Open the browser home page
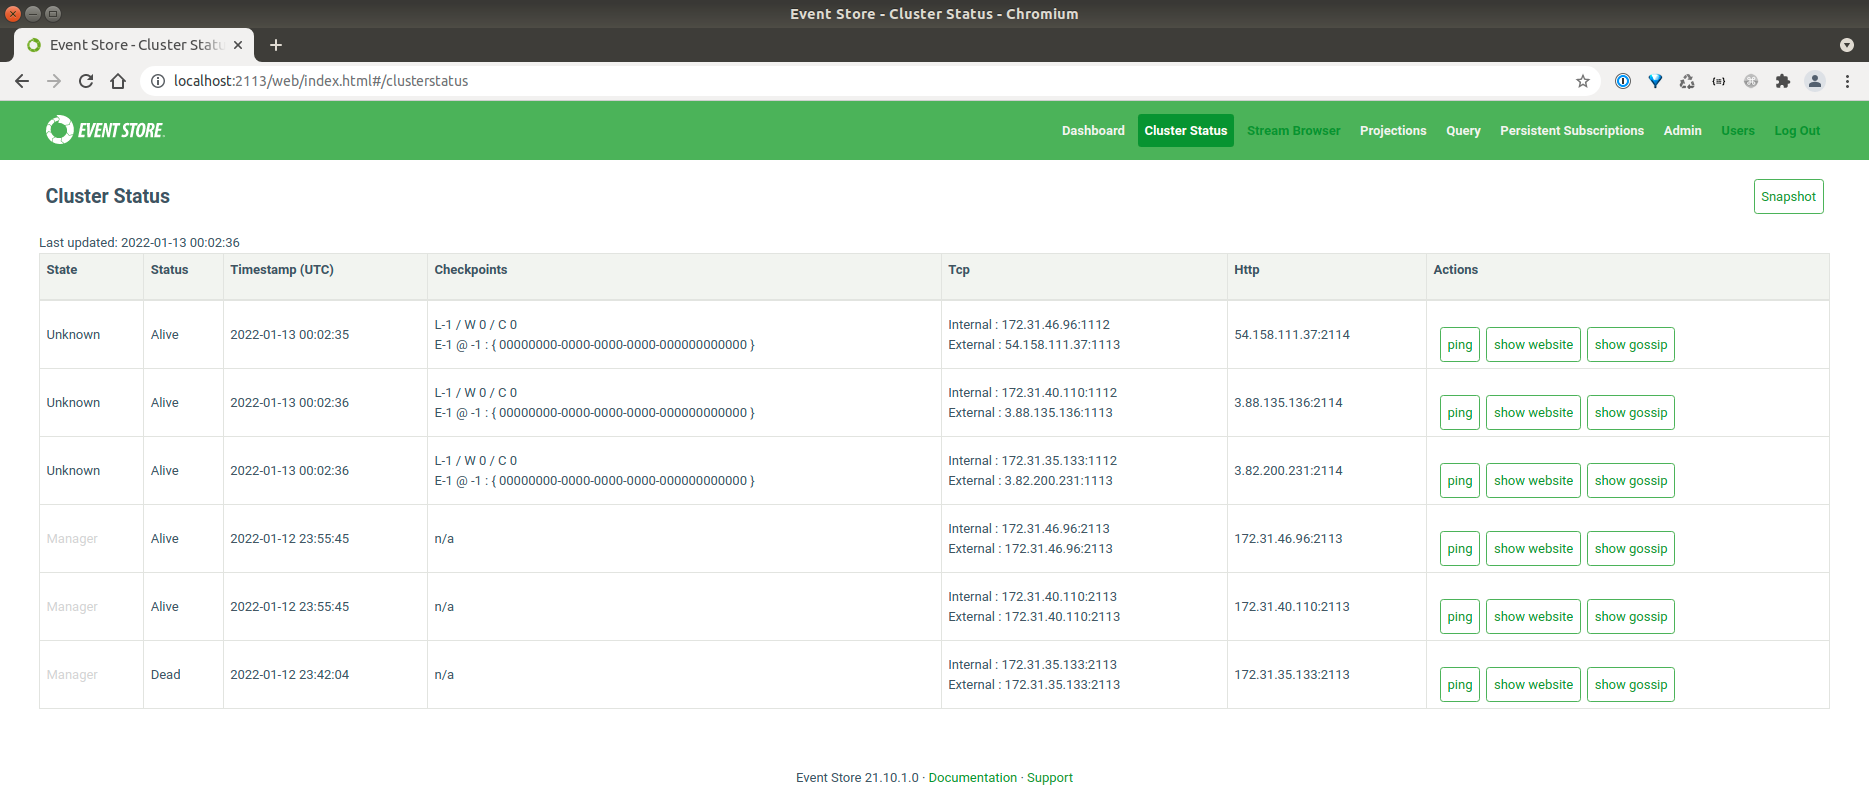This screenshot has width=1869, height=800. click(118, 81)
